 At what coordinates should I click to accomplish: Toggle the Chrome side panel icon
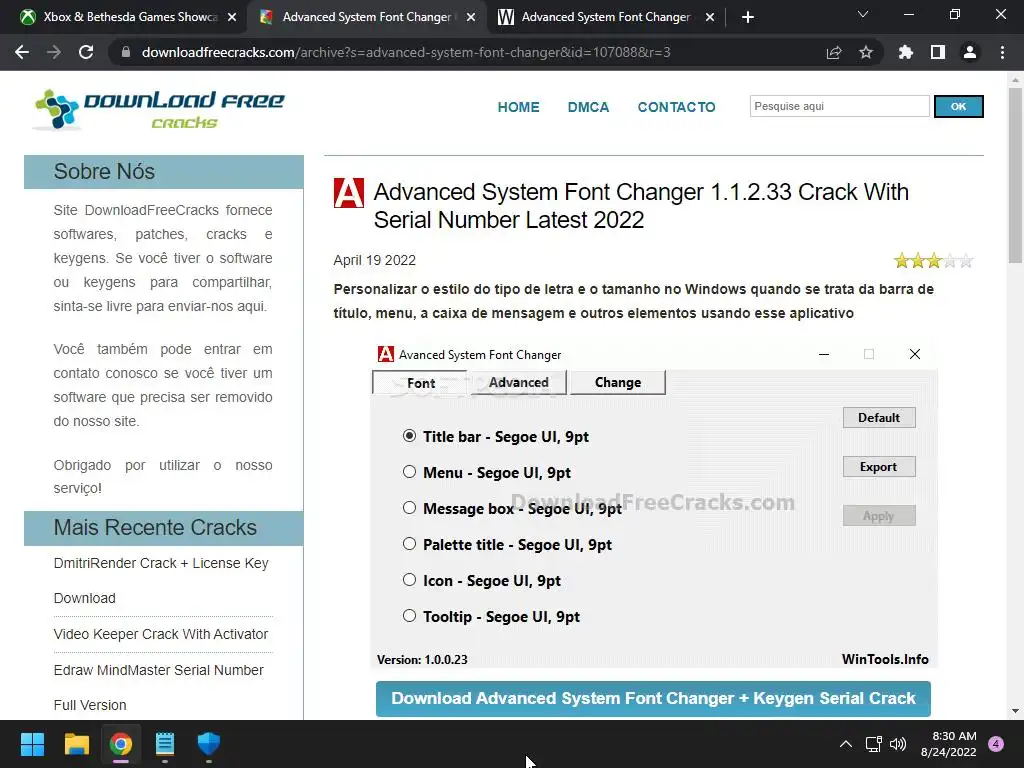[x=938, y=52]
